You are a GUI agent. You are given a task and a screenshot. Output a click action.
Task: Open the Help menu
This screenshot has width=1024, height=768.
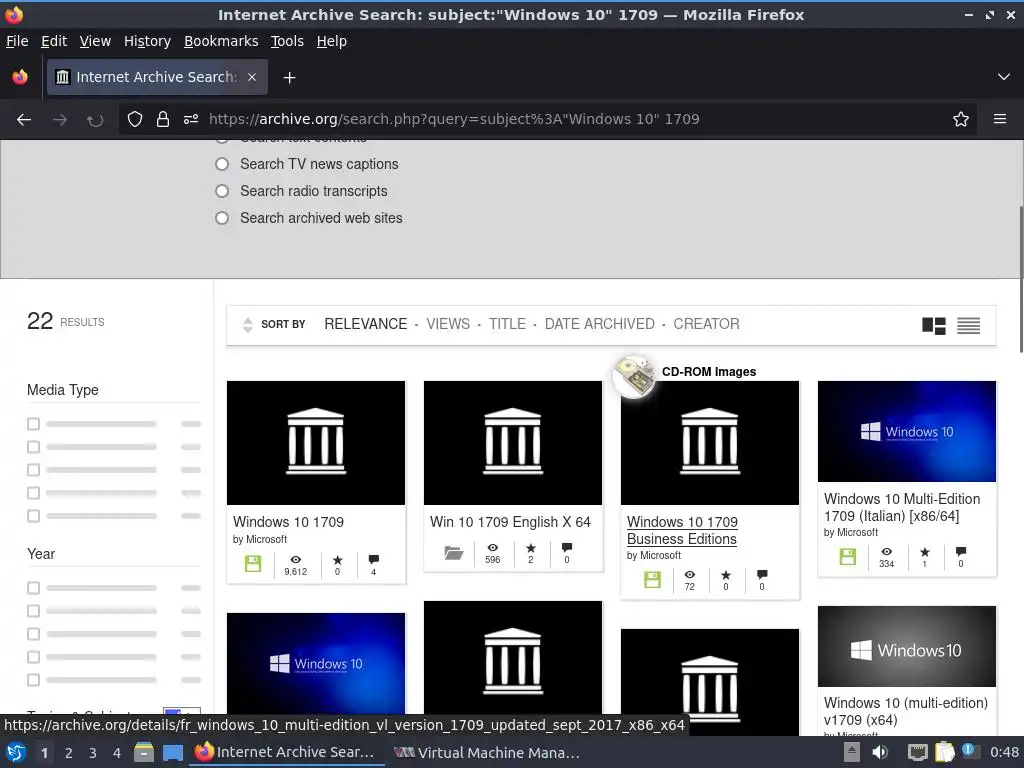(332, 41)
